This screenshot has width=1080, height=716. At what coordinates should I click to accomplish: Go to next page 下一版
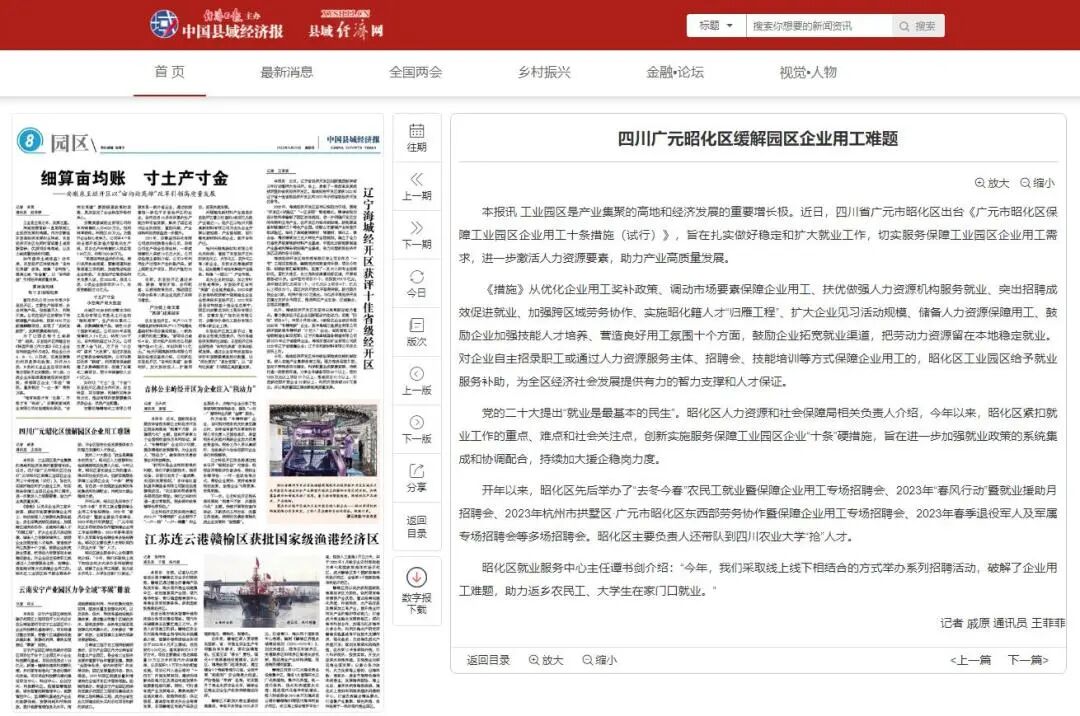click(417, 430)
